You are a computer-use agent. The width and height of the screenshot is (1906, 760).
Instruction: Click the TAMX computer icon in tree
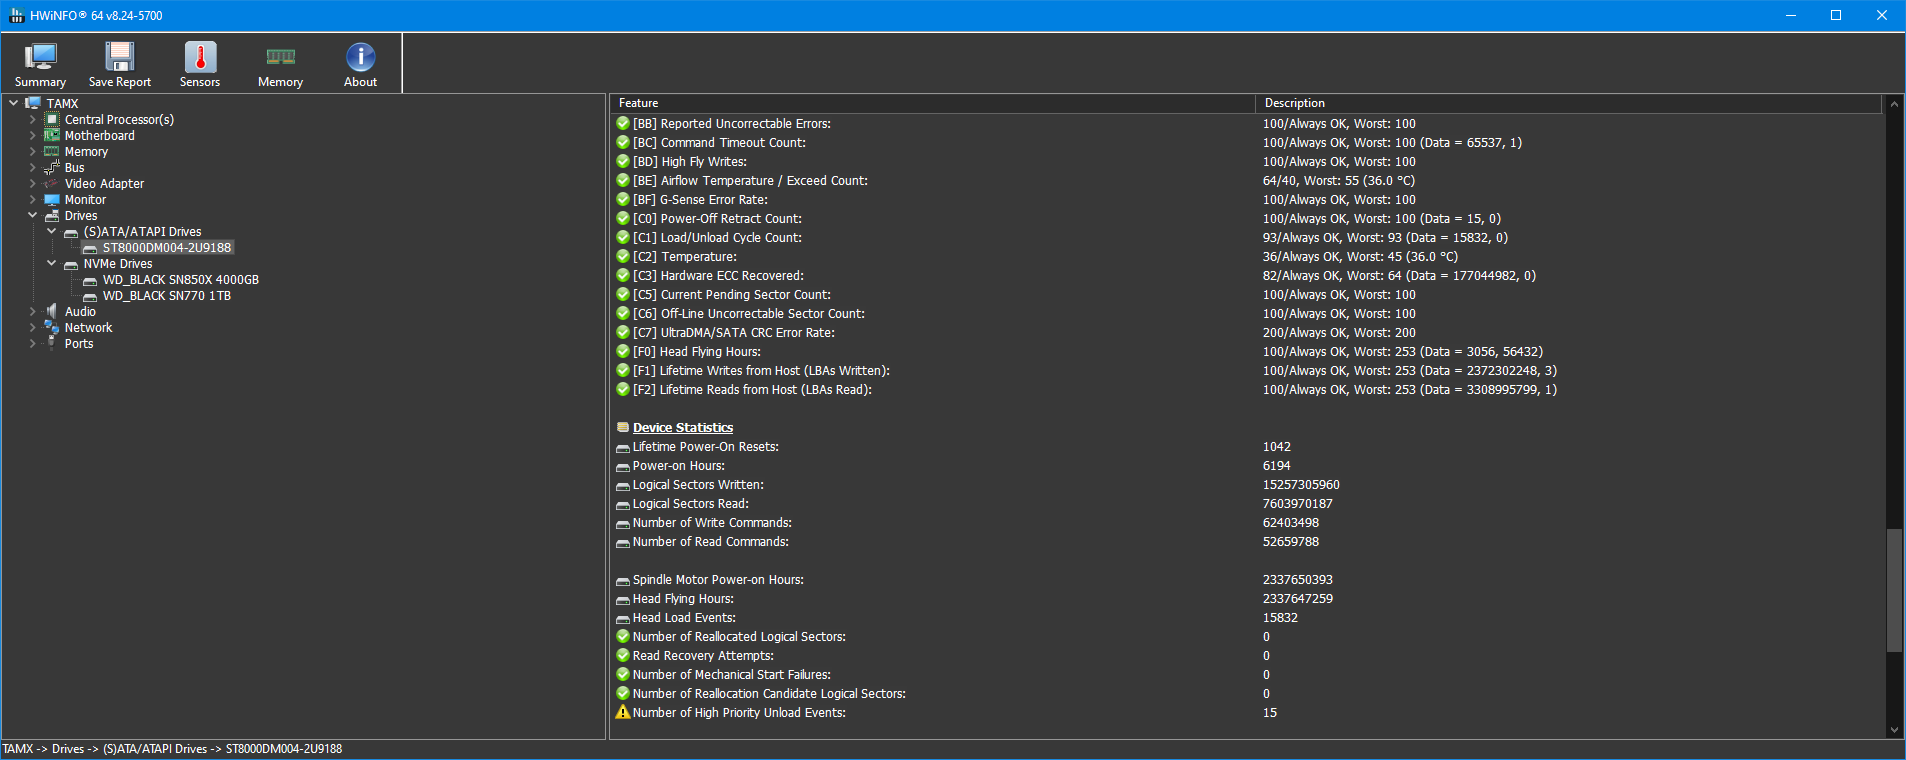pos(33,103)
